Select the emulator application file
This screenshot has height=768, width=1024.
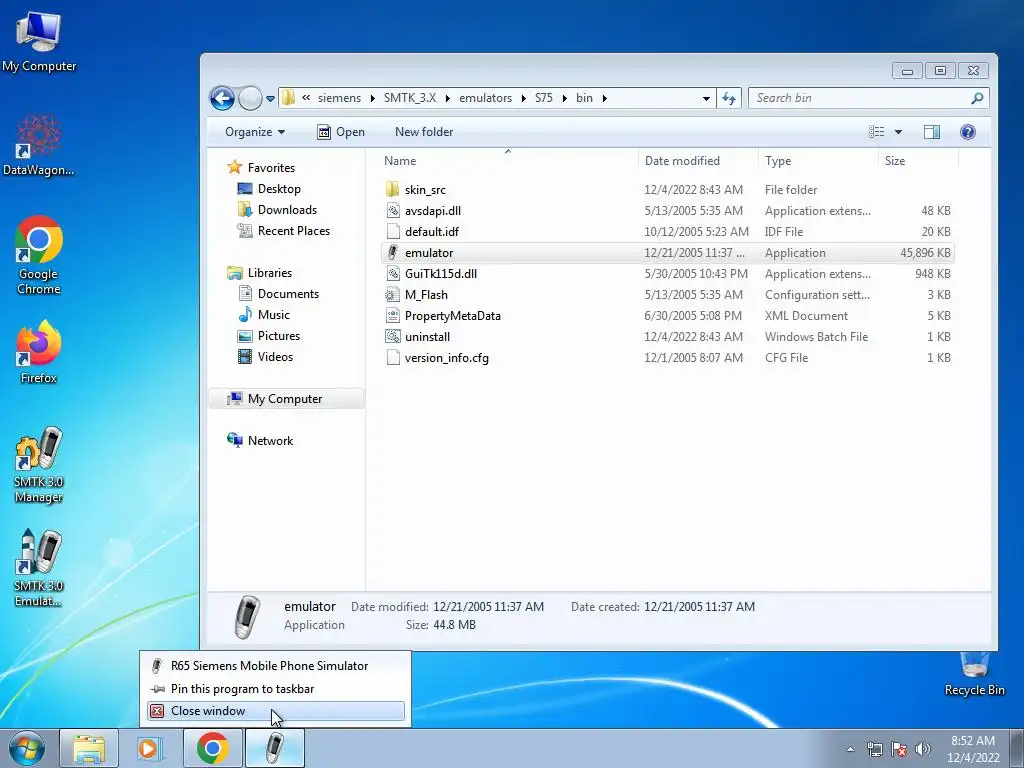point(667,253)
